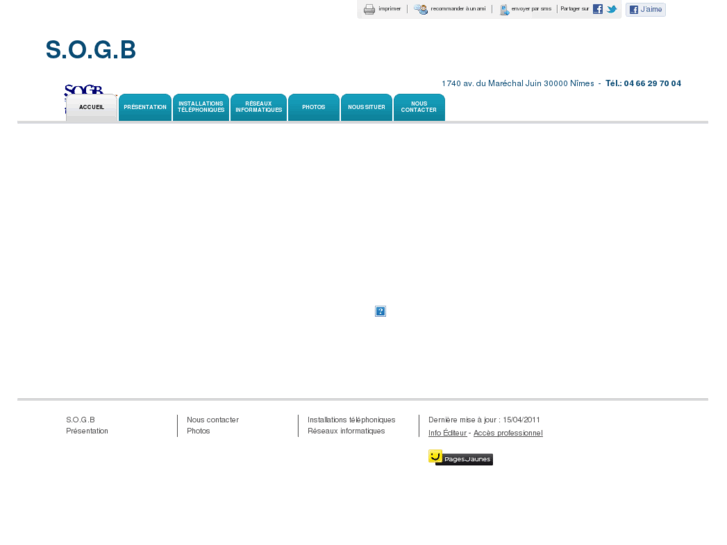Open Réseaux informatiques footer link
Screen dimensions: 727x545
346,431
